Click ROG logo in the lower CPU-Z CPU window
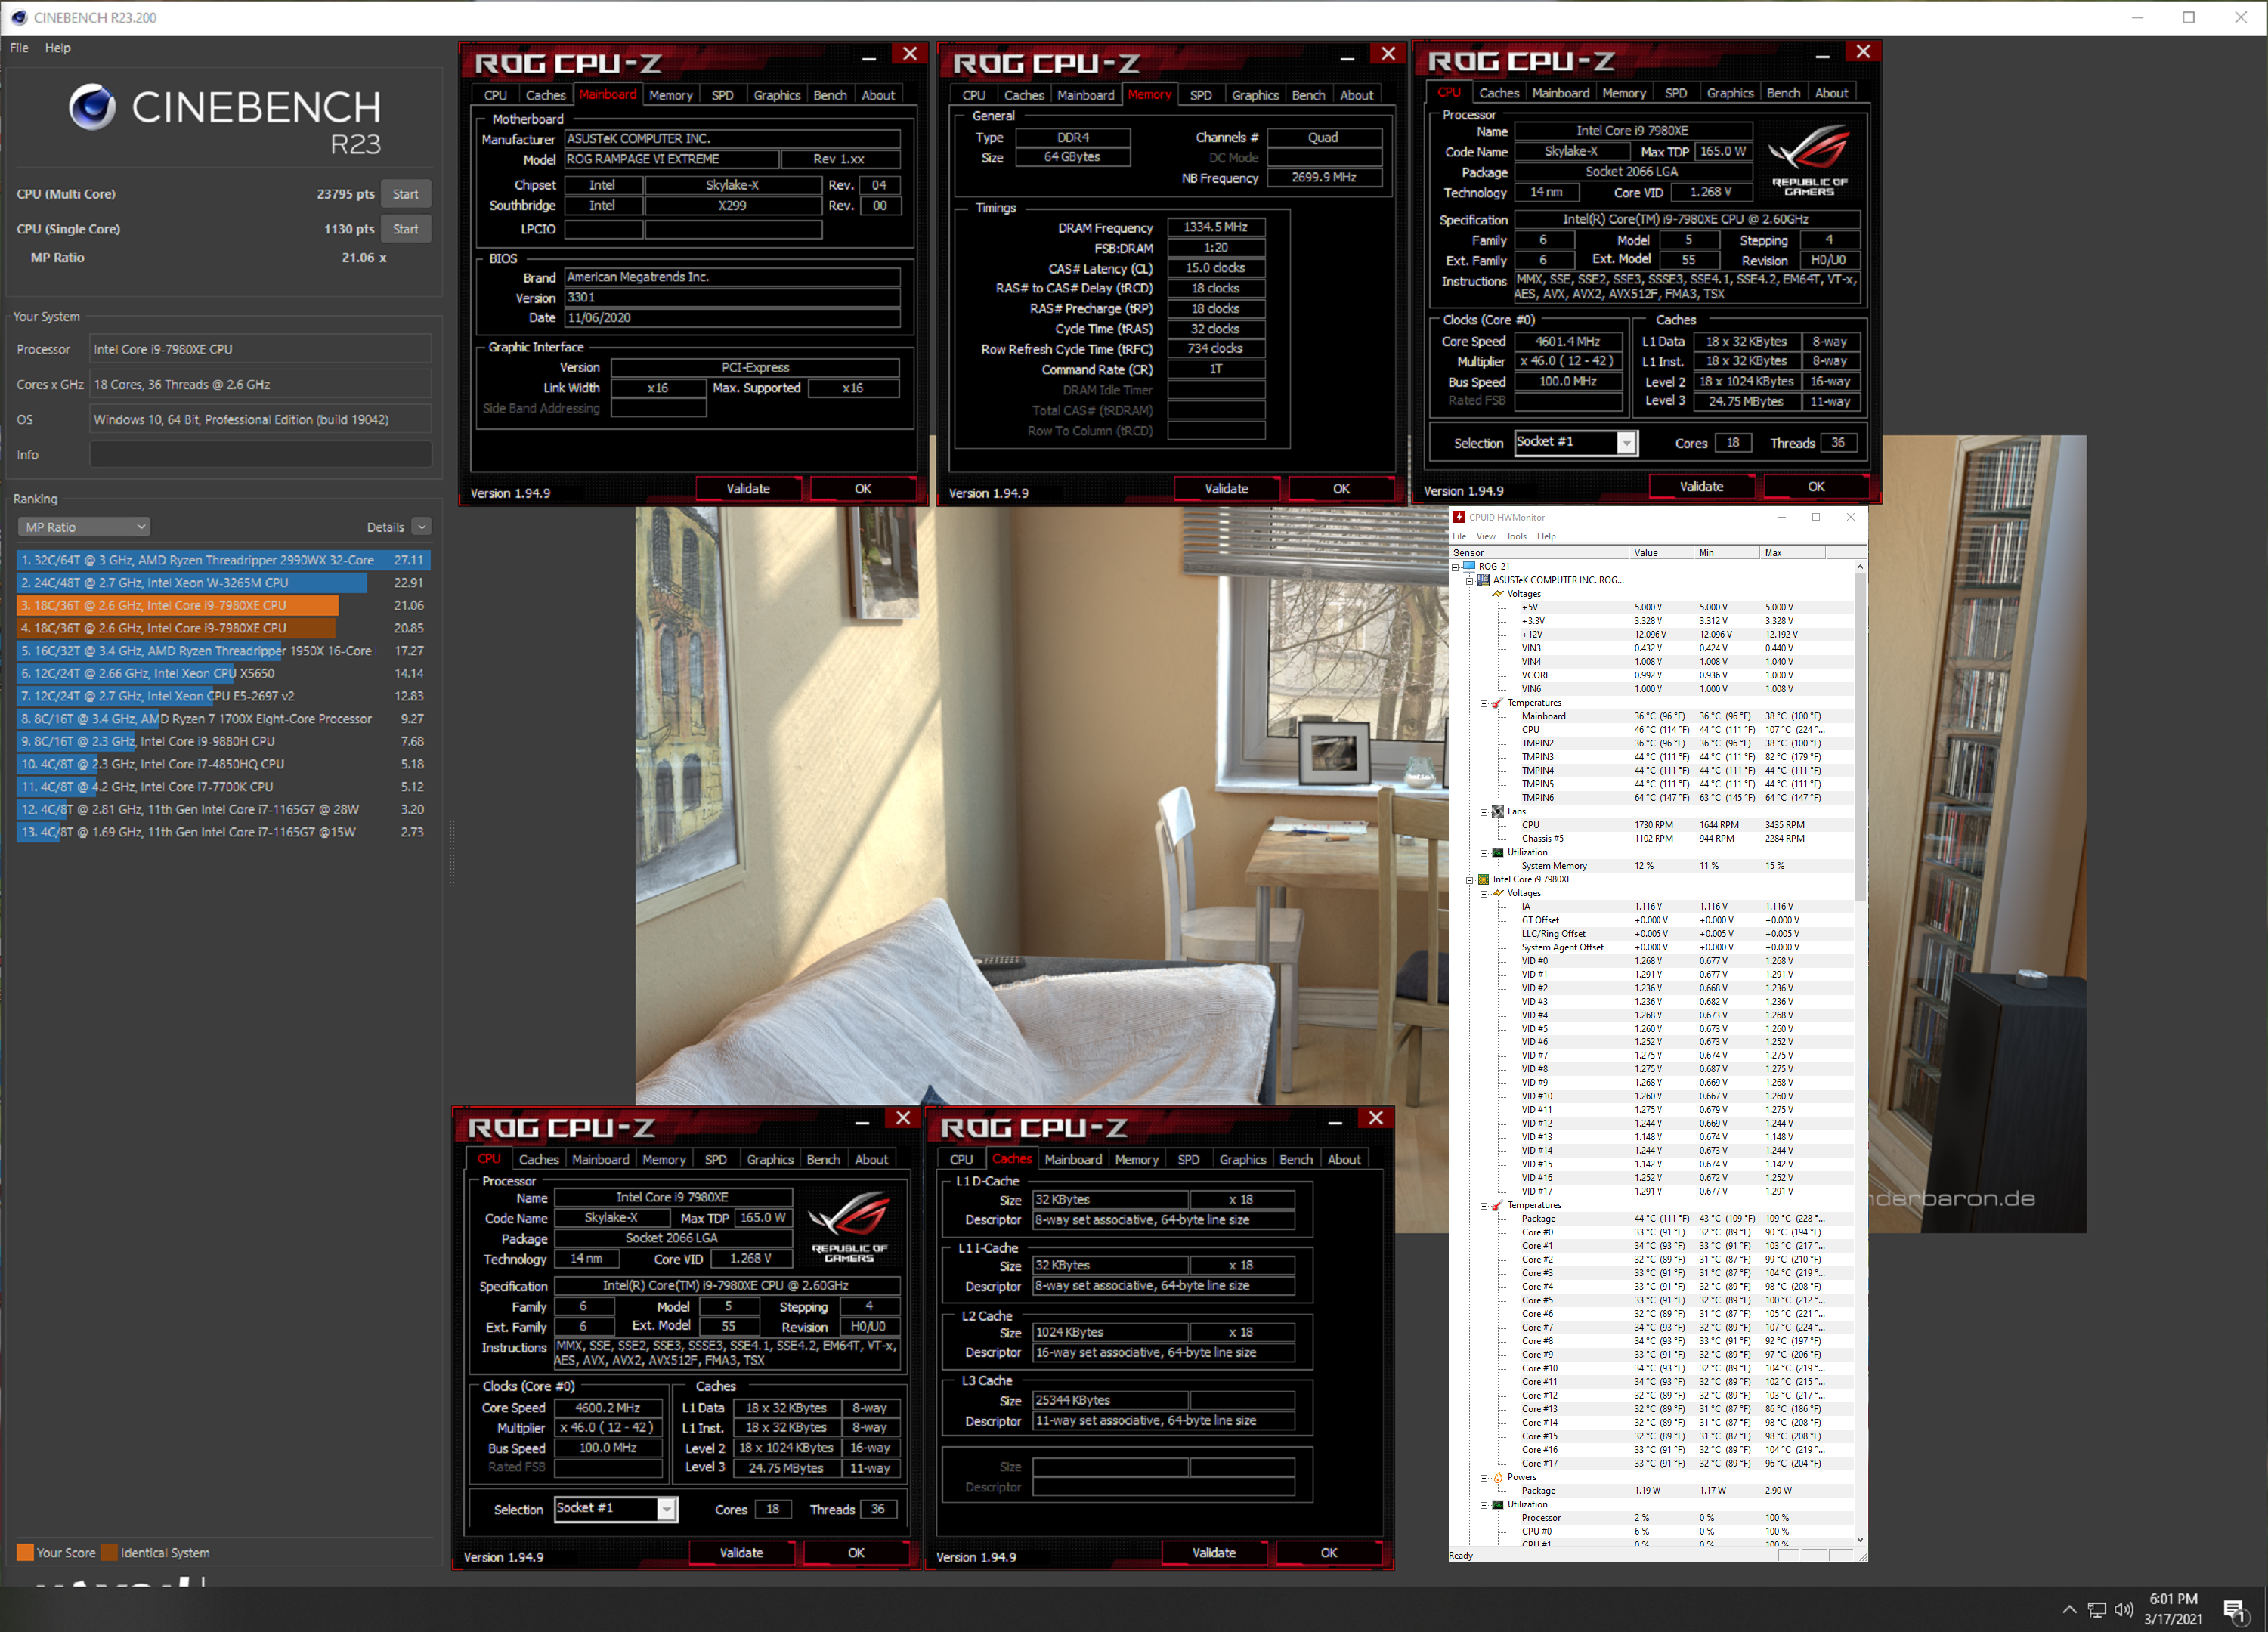The image size is (2268, 1632). 849,1227
